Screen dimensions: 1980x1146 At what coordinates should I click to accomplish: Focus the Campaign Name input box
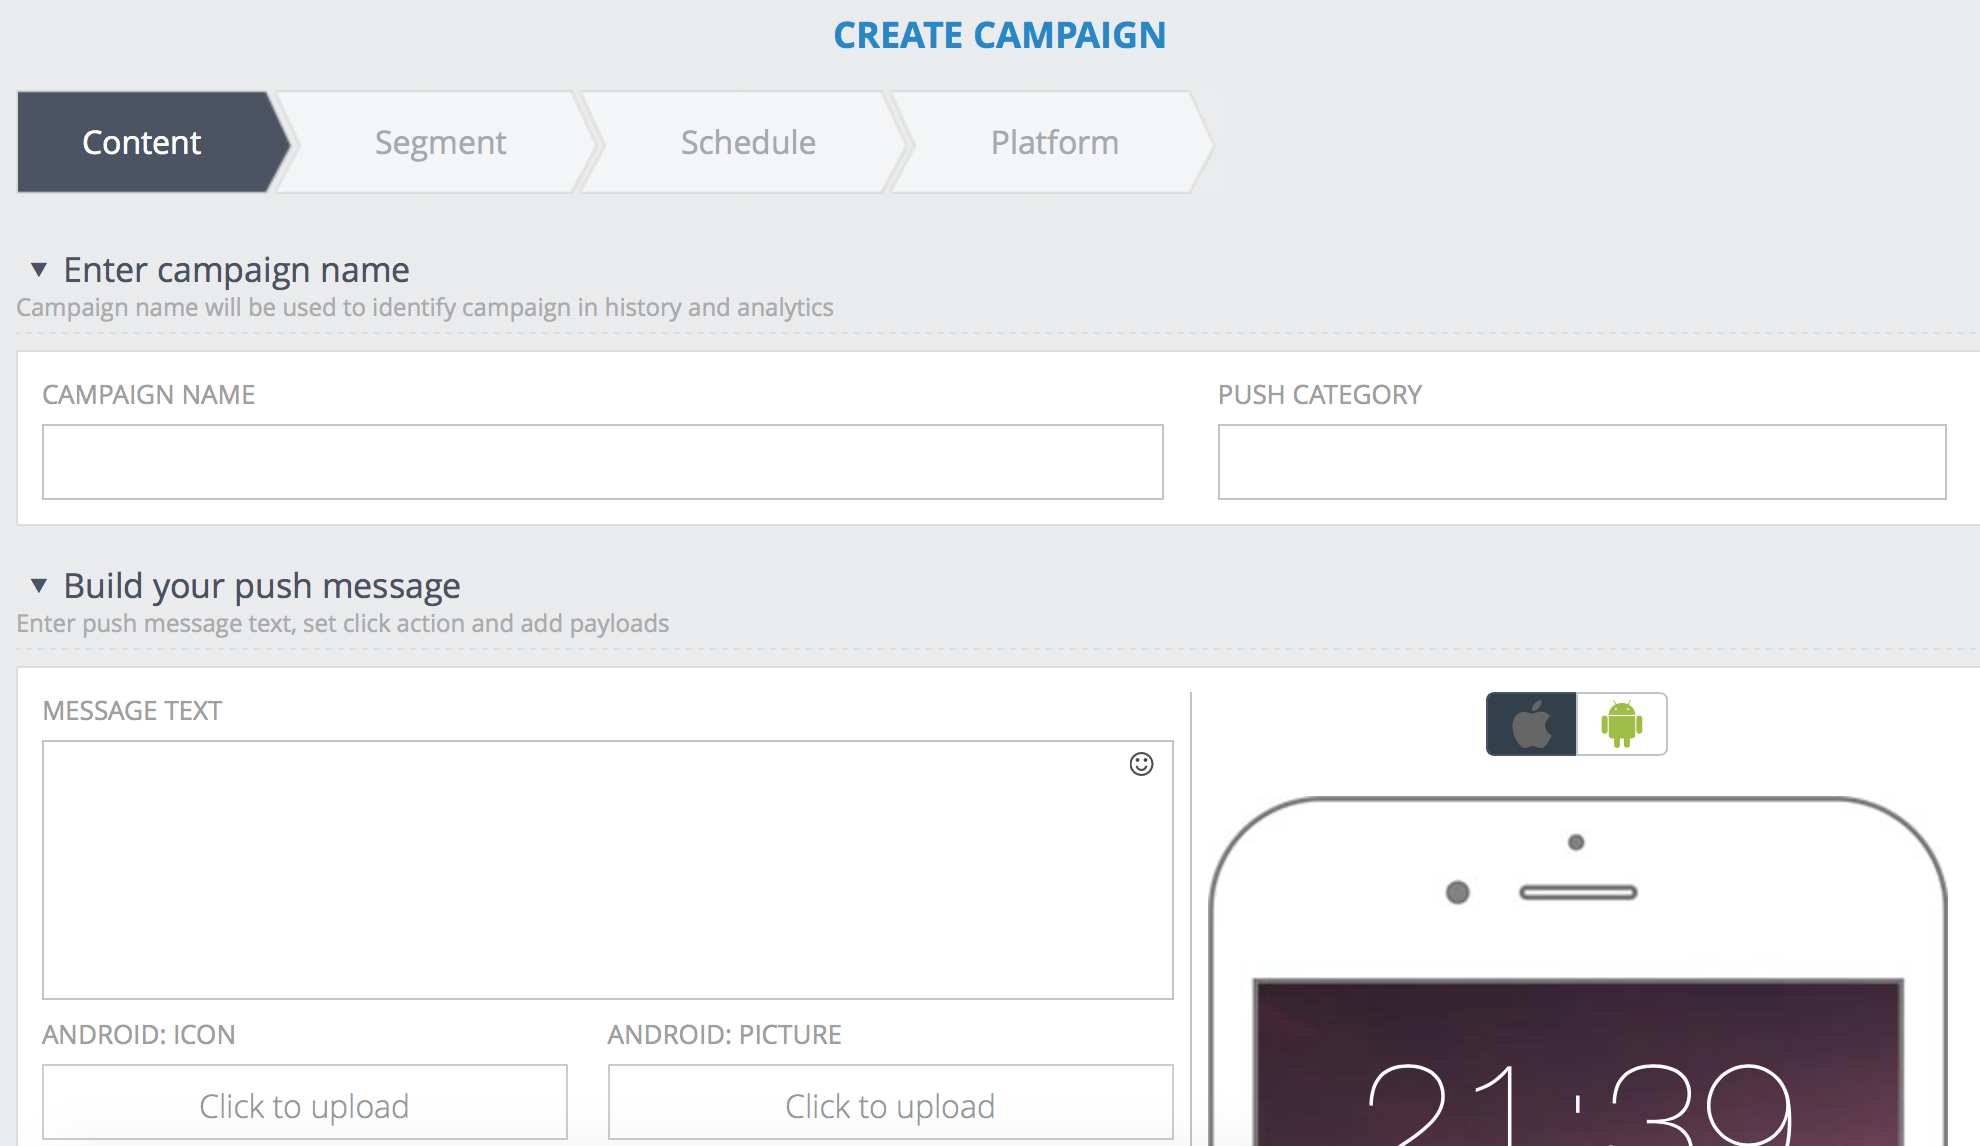pyautogui.click(x=602, y=462)
